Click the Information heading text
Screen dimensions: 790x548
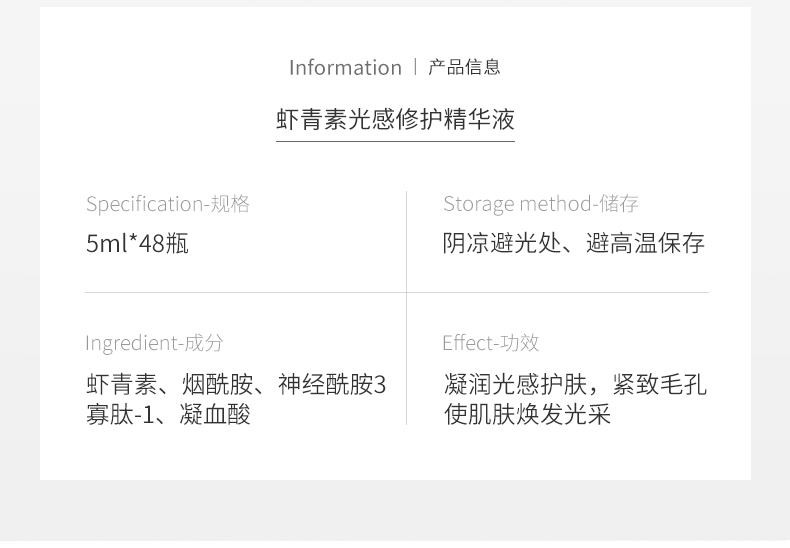click(345, 67)
